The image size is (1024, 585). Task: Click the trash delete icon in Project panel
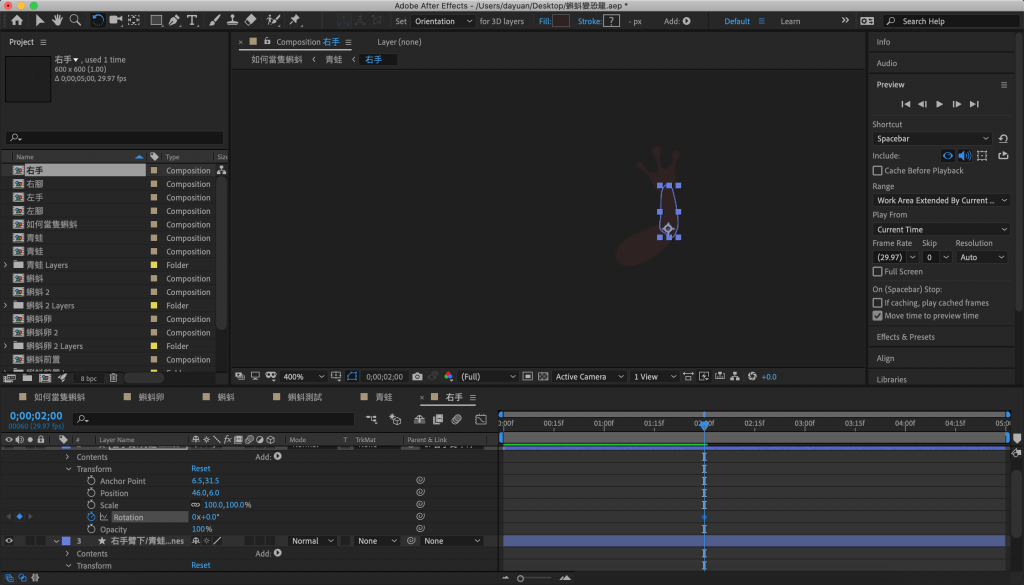pos(114,378)
